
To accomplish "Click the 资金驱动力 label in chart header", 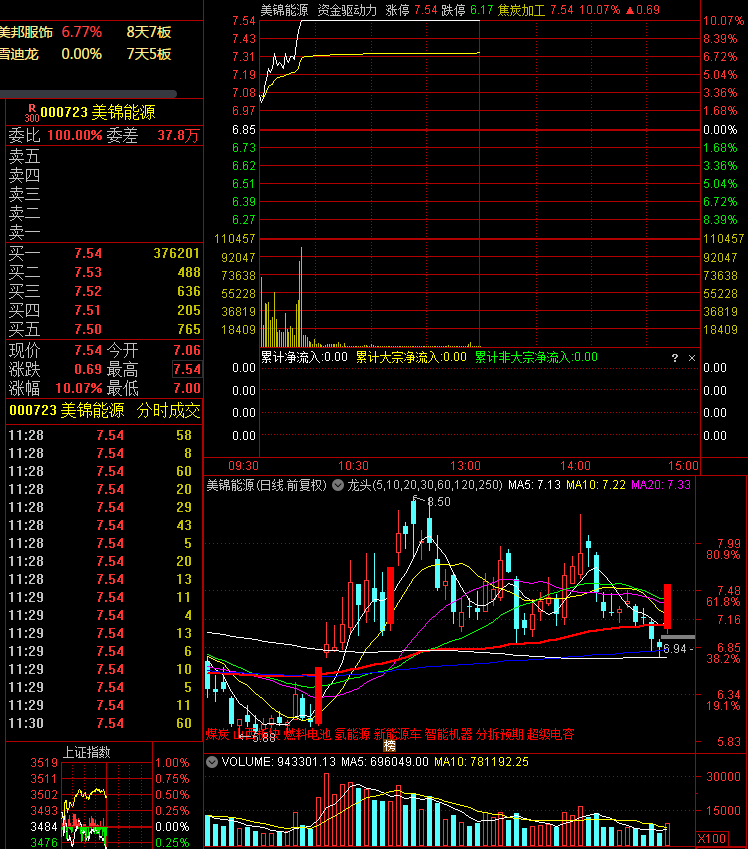I will pos(347,10).
